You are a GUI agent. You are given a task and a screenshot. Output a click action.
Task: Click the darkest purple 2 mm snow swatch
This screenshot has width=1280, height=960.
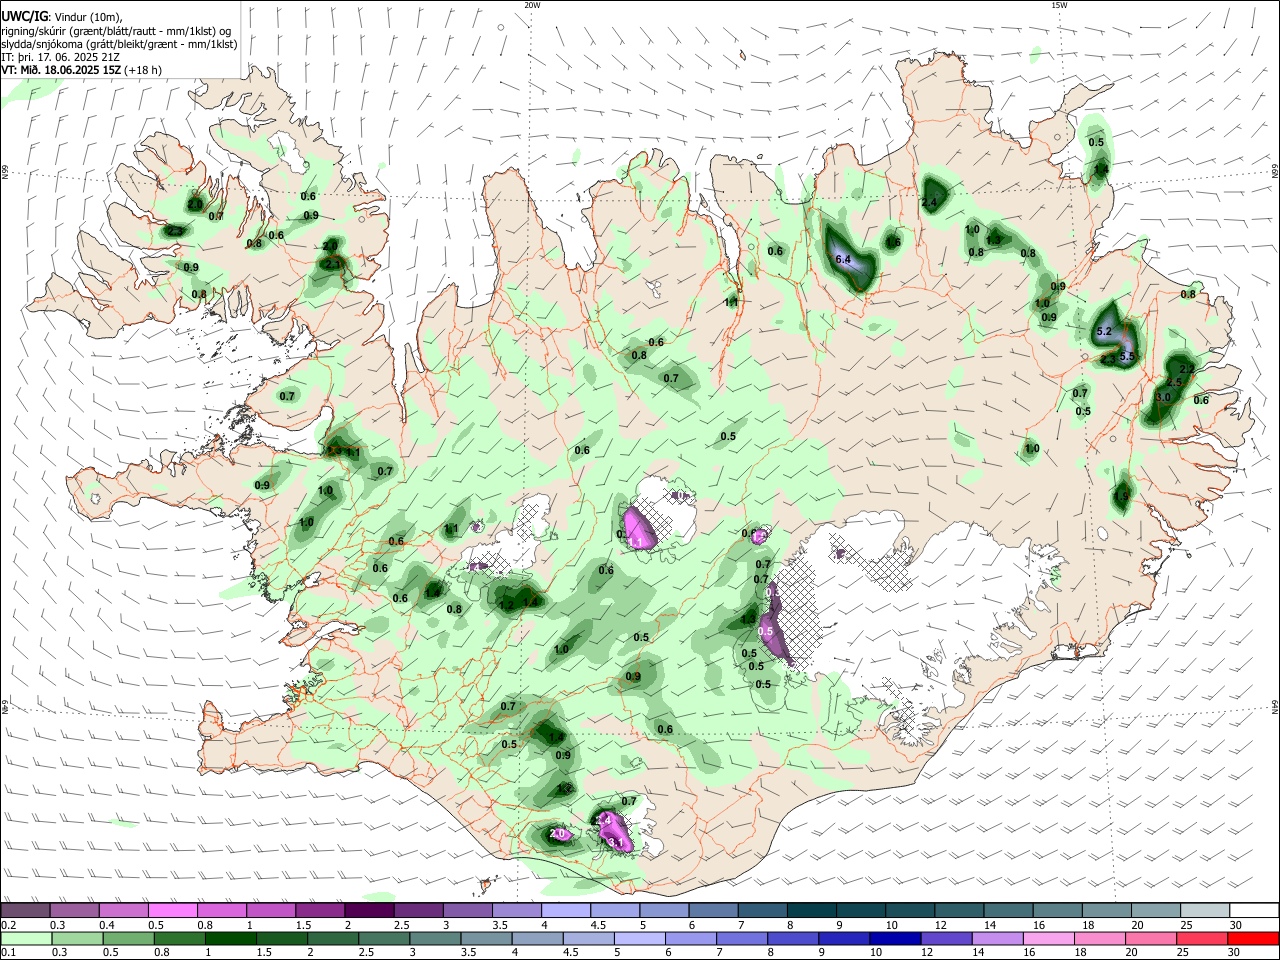369,911
